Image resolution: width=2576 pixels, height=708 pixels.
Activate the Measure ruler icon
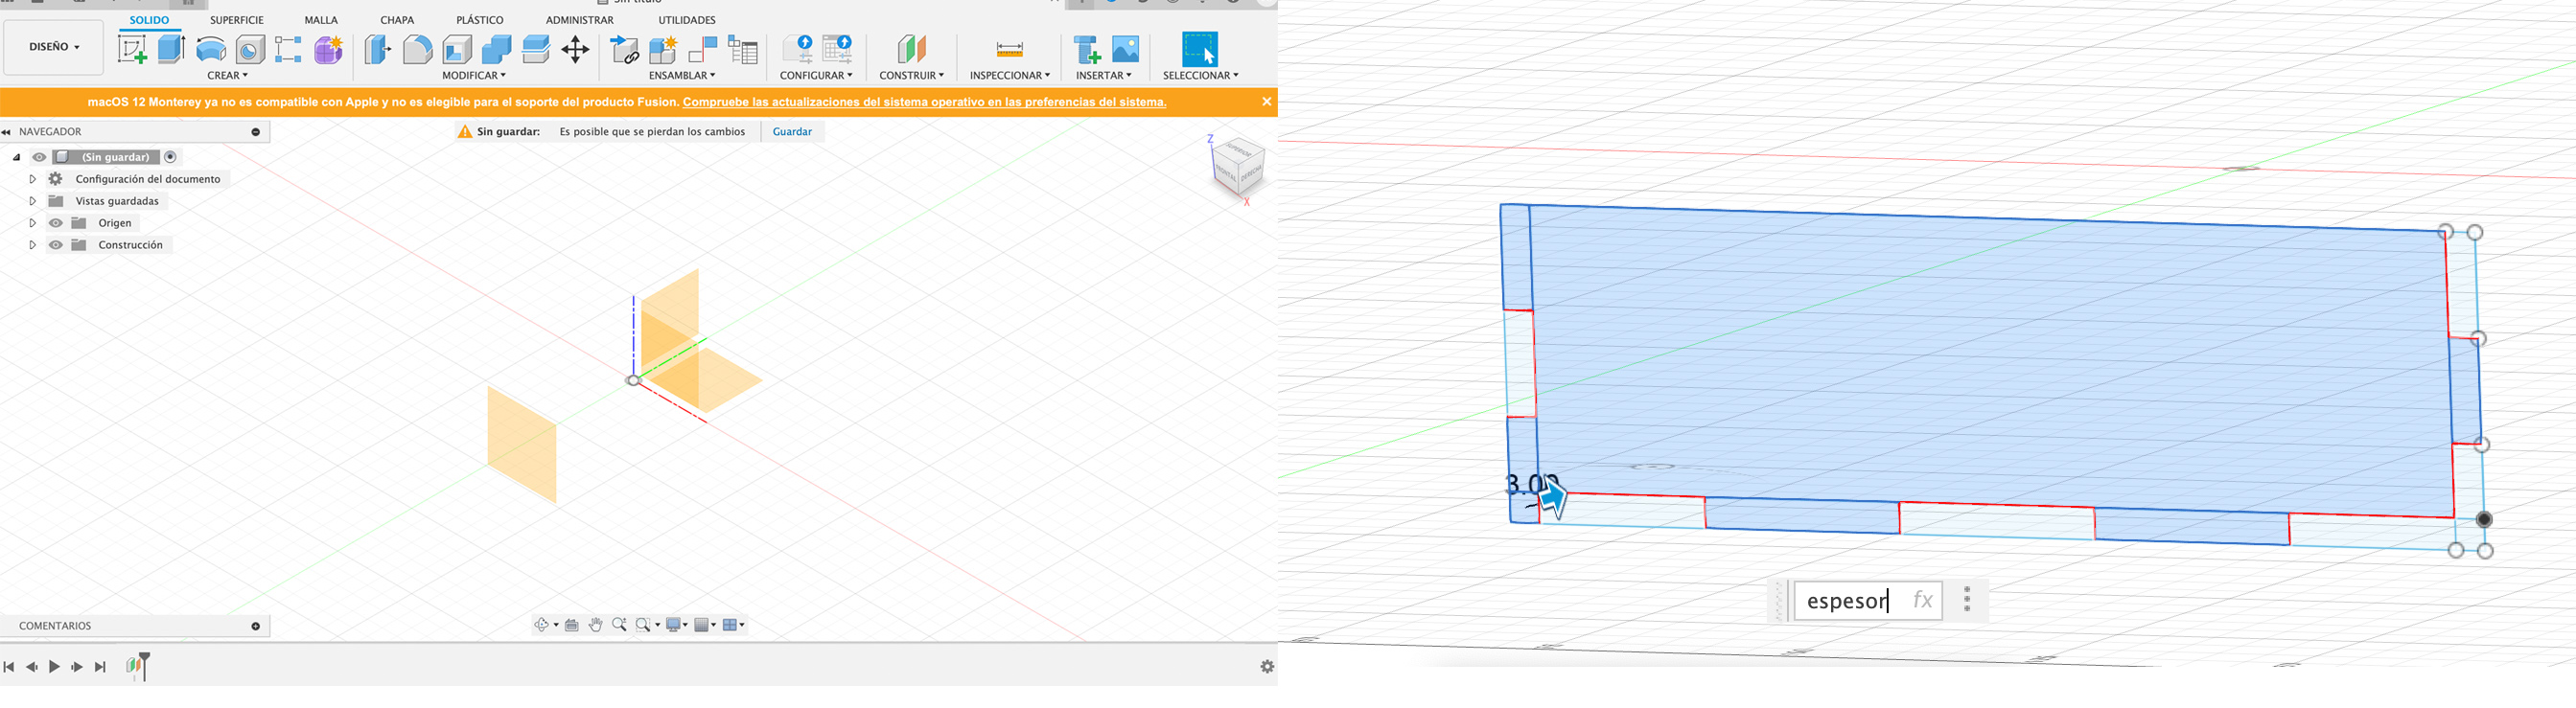point(1009,49)
